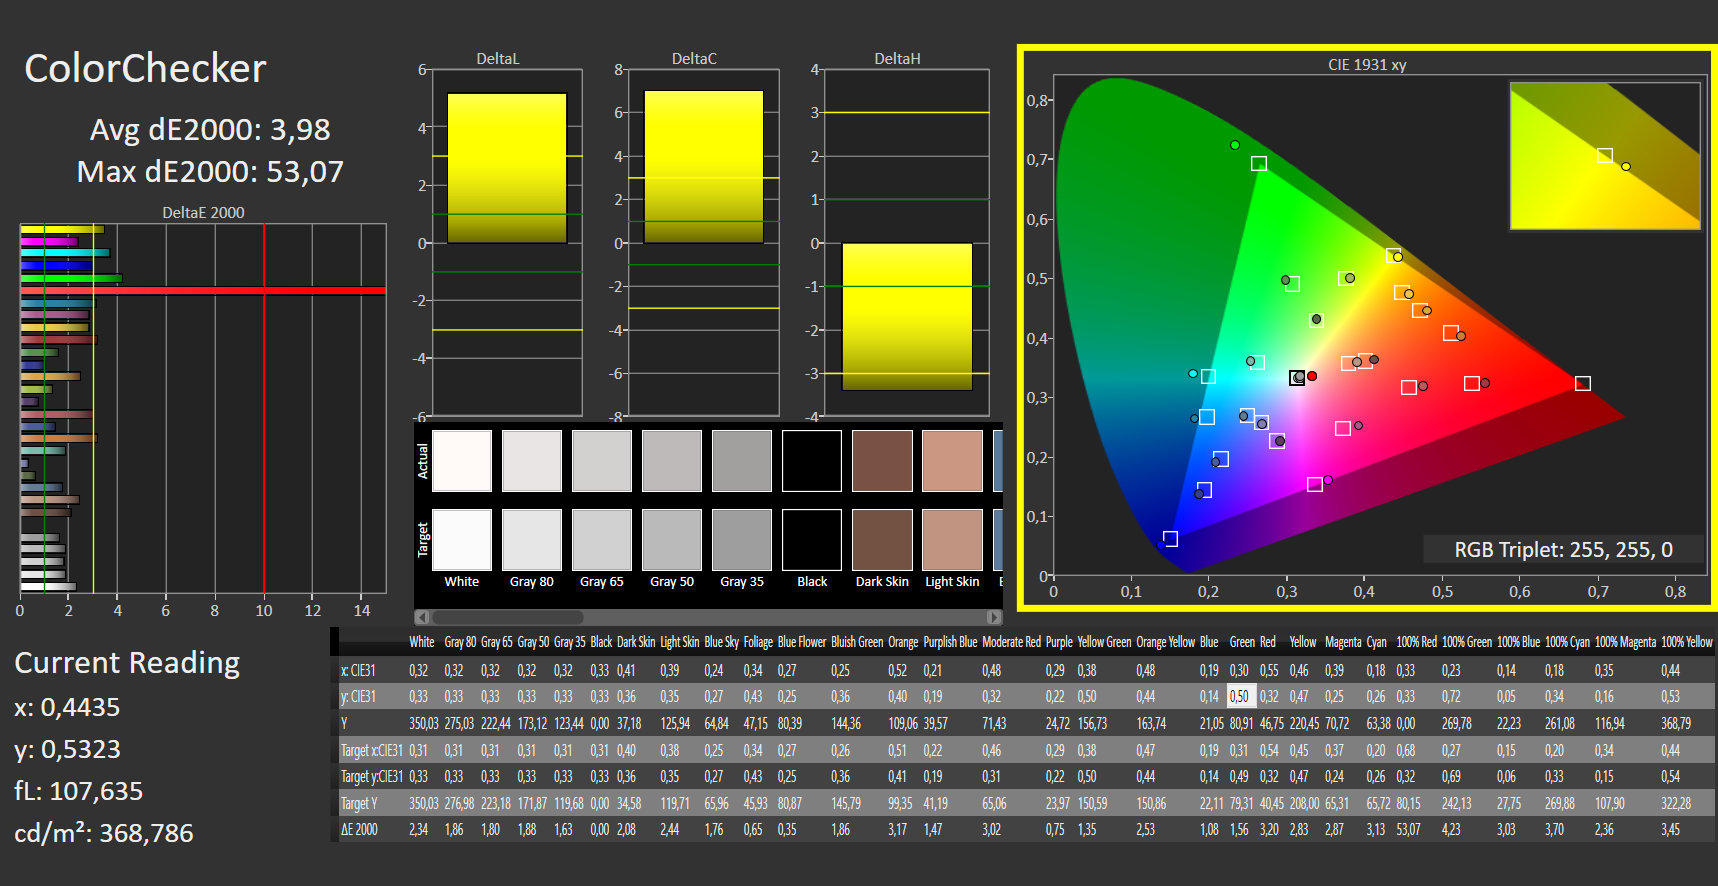Click the 145,79 cell in the Target Y row
Screen dimensions: 1718x886
point(846,803)
